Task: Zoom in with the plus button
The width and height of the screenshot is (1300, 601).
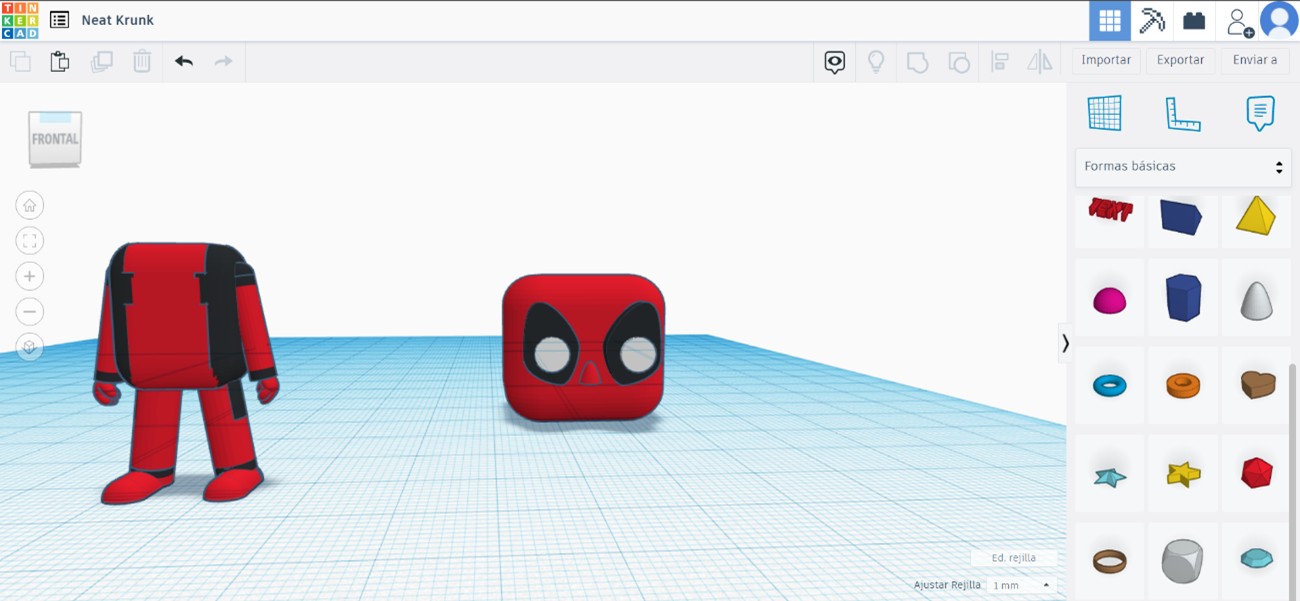Action: 30,276
